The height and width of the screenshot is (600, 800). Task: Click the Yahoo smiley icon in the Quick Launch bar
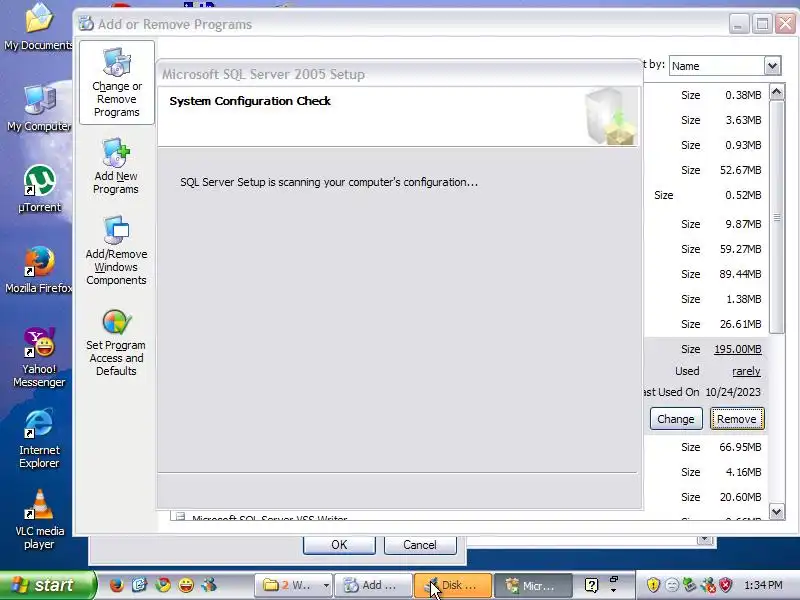(x=186, y=585)
